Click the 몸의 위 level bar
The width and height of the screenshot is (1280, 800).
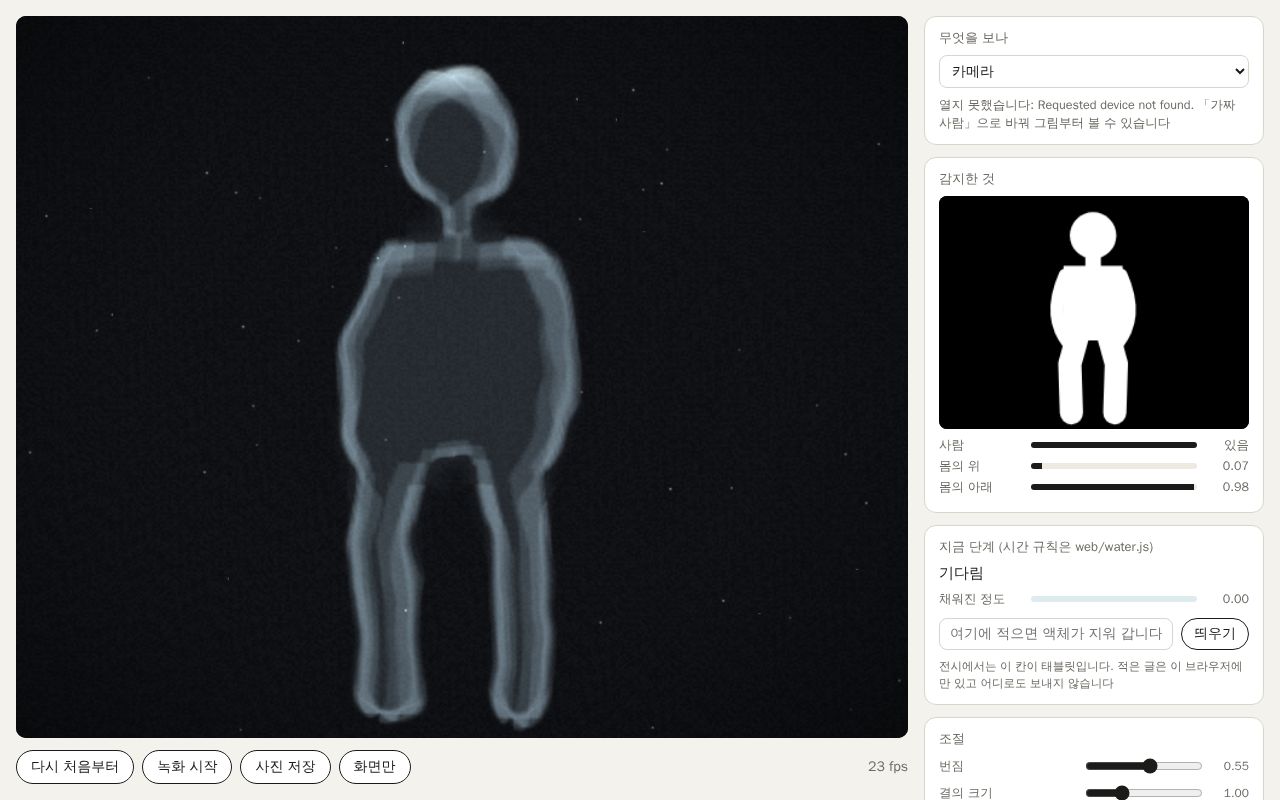1114,466
